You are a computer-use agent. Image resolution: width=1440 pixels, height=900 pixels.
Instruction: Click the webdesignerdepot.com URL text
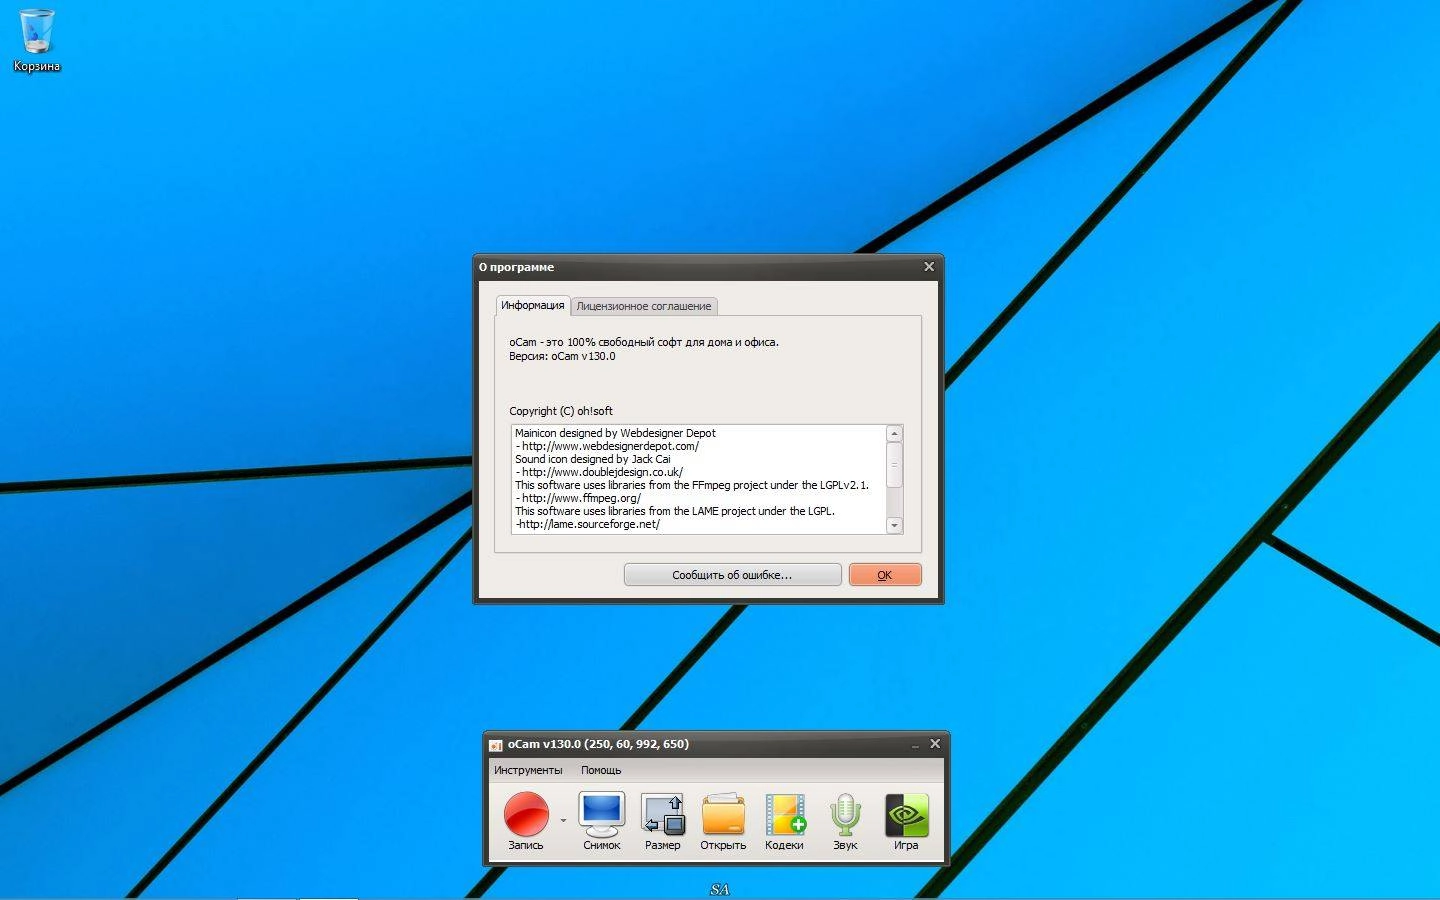click(610, 446)
